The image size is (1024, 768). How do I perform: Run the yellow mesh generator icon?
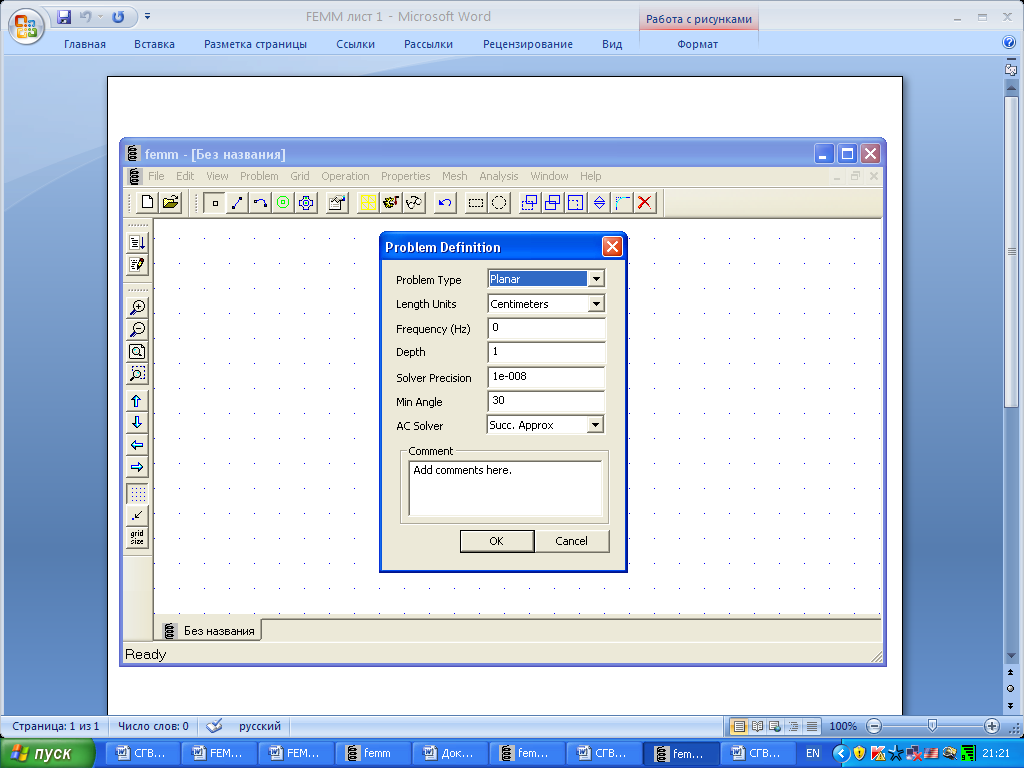[368, 203]
